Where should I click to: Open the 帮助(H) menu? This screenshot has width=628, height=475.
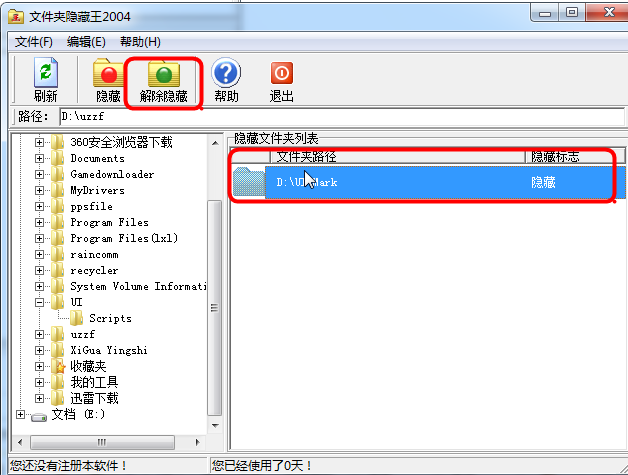pyautogui.click(x=140, y=42)
